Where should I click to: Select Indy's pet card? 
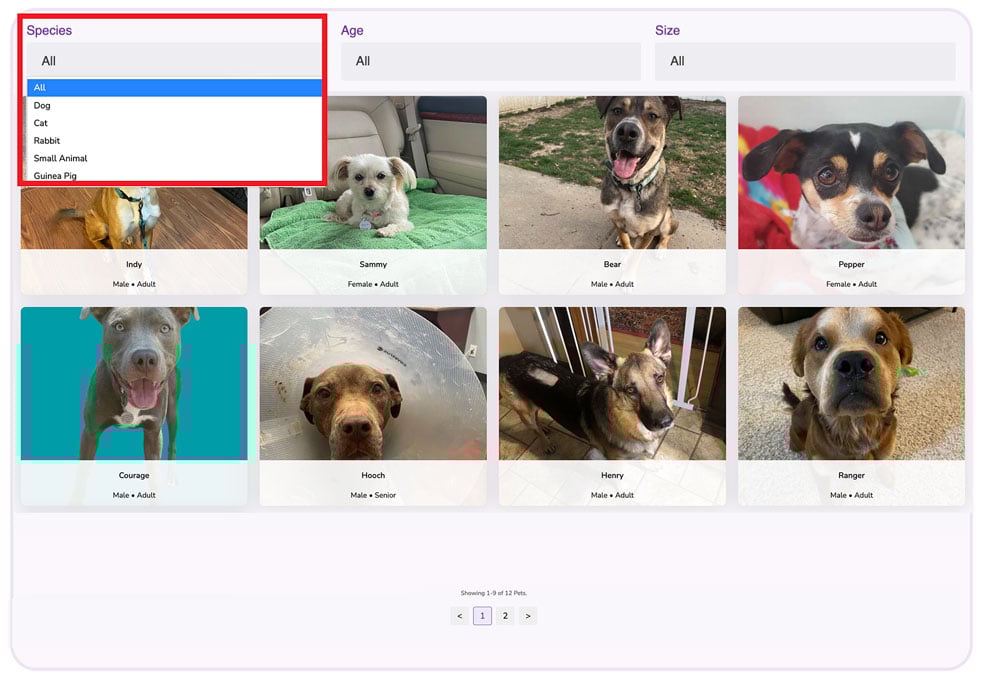134,230
